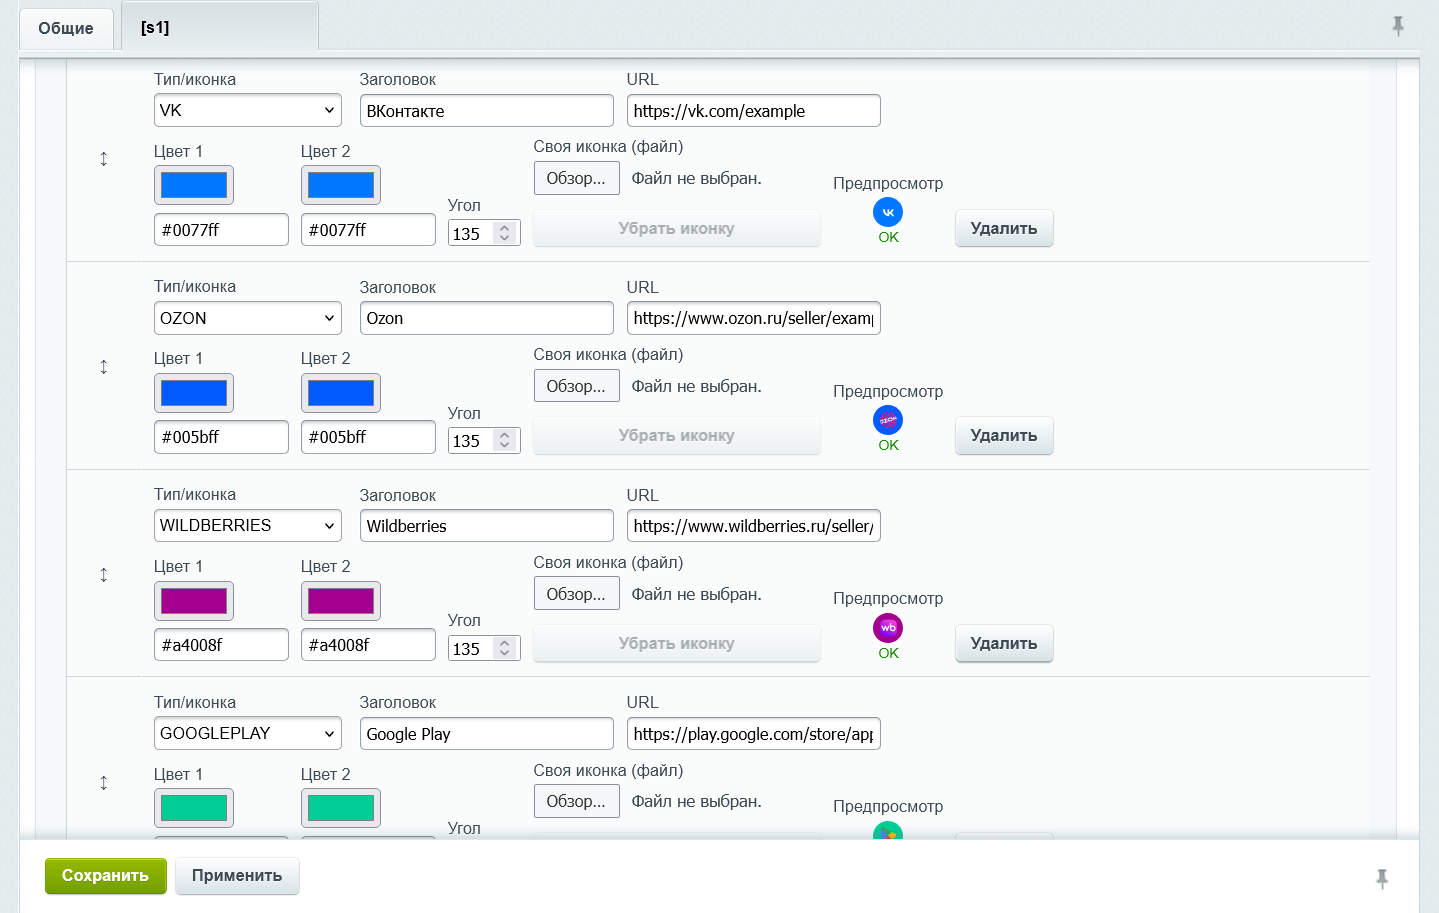Expand the OZON type/icon dropdown
Image resolution: width=1439 pixels, height=913 pixels.
[247, 318]
